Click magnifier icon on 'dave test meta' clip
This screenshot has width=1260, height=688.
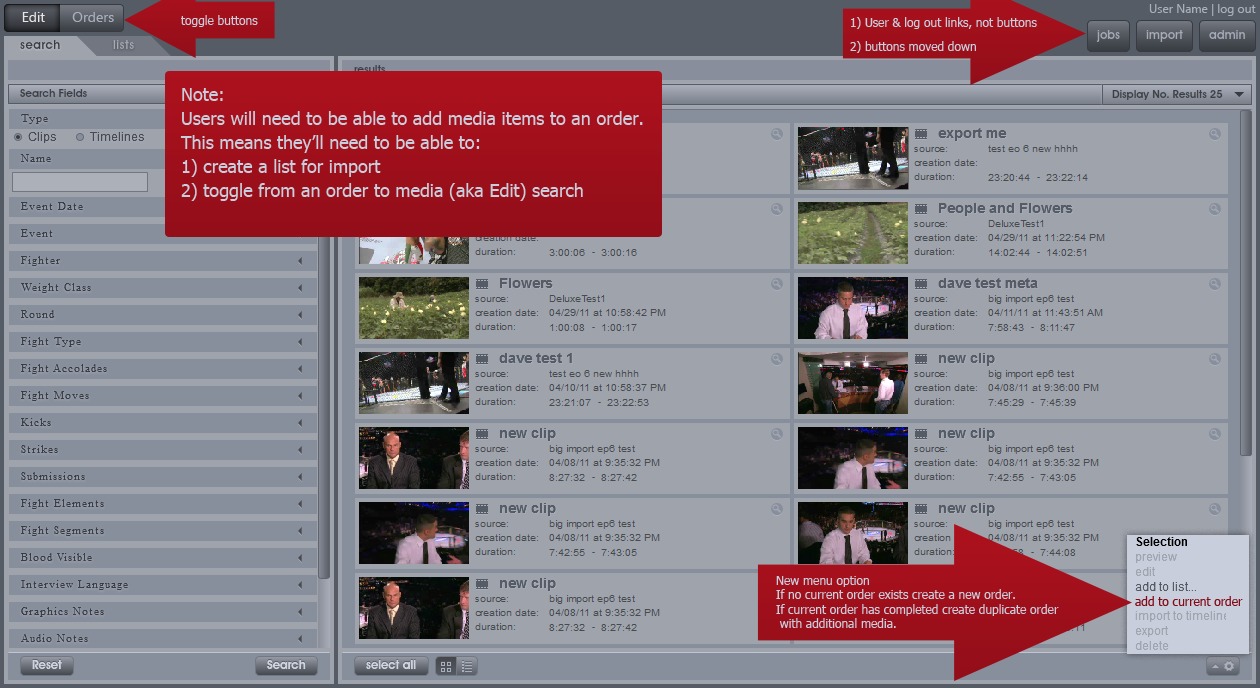1215,284
